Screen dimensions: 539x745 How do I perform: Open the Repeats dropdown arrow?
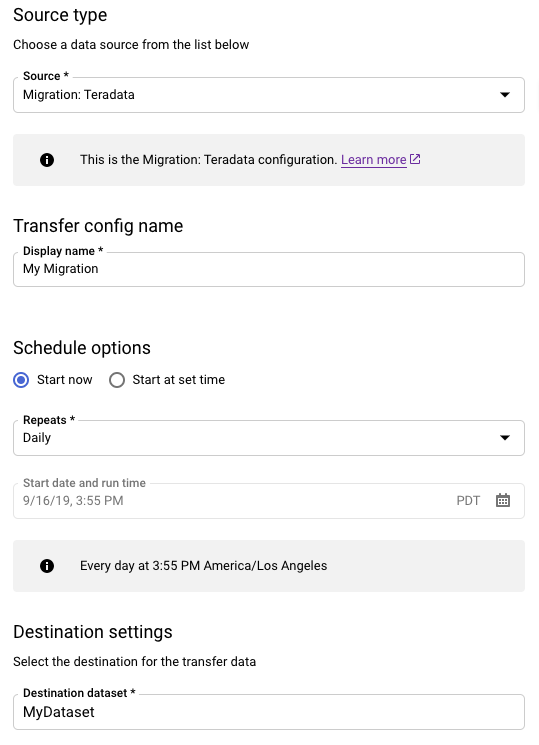tap(505, 438)
